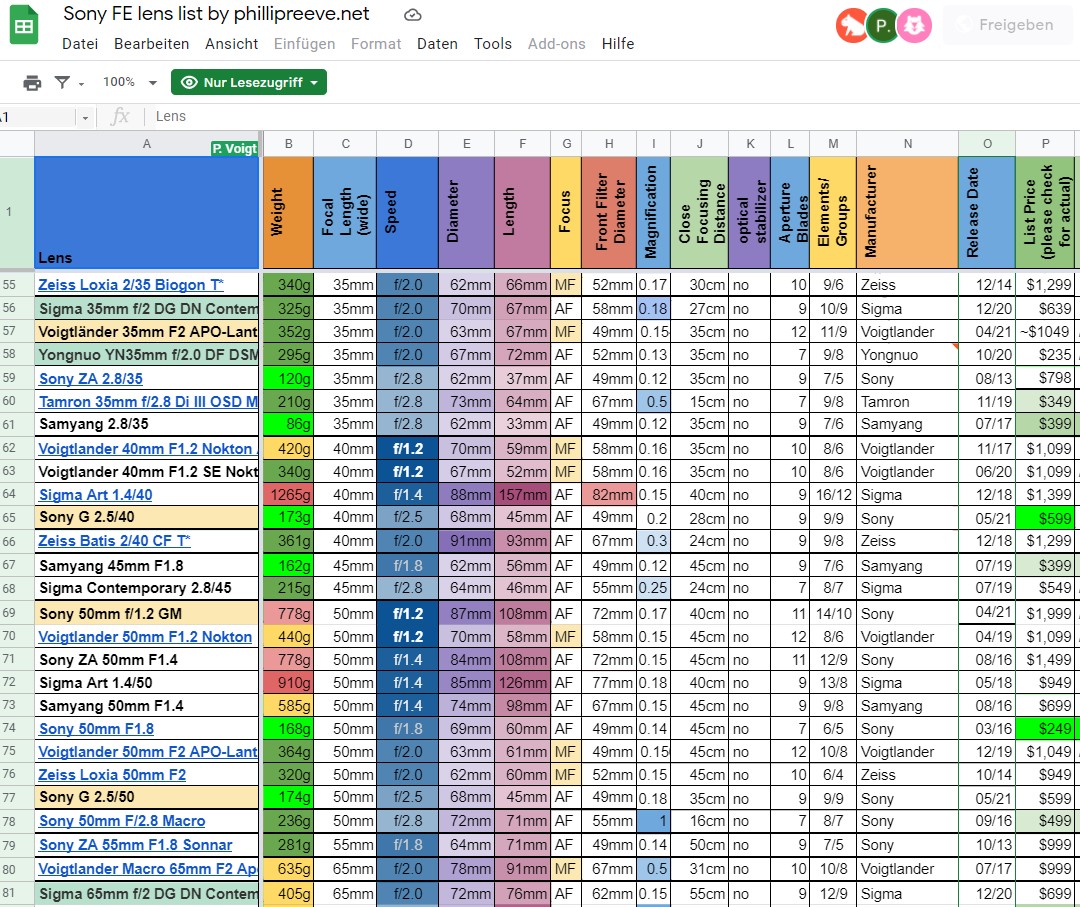Image resolution: width=1080 pixels, height=907 pixels.
Task: Open the Zeiss Loxia 50mm F2 link
Action: click(x=112, y=775)
